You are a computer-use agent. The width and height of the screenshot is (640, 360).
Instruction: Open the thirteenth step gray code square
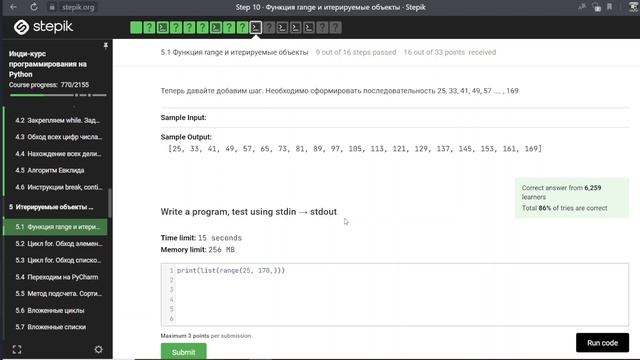click(296, 27)
